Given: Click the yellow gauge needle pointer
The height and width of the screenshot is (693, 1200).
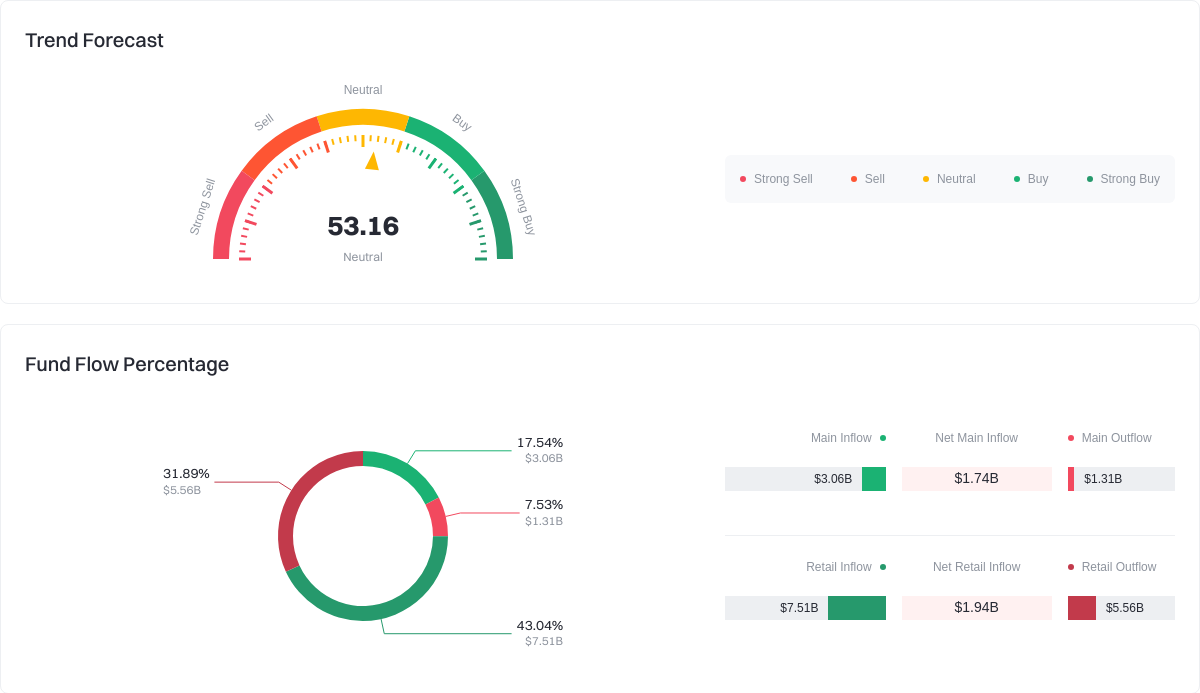Looking at the screenshot, I should (372, 161).
